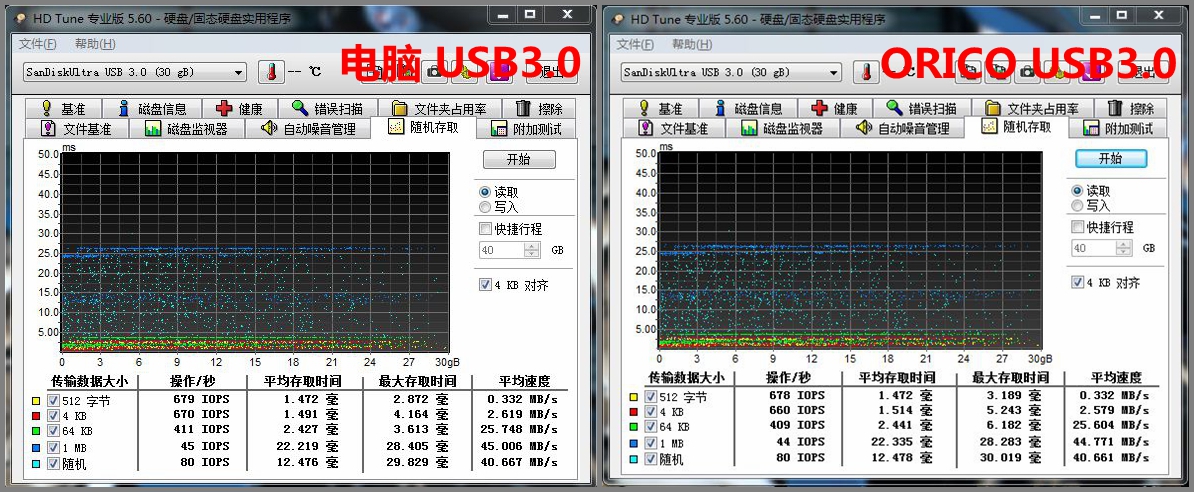The height and width of the screenshot is (492, 1194).
Task: Click 文件夹占用率 folder icon in ORICO window
Action: 992,108
